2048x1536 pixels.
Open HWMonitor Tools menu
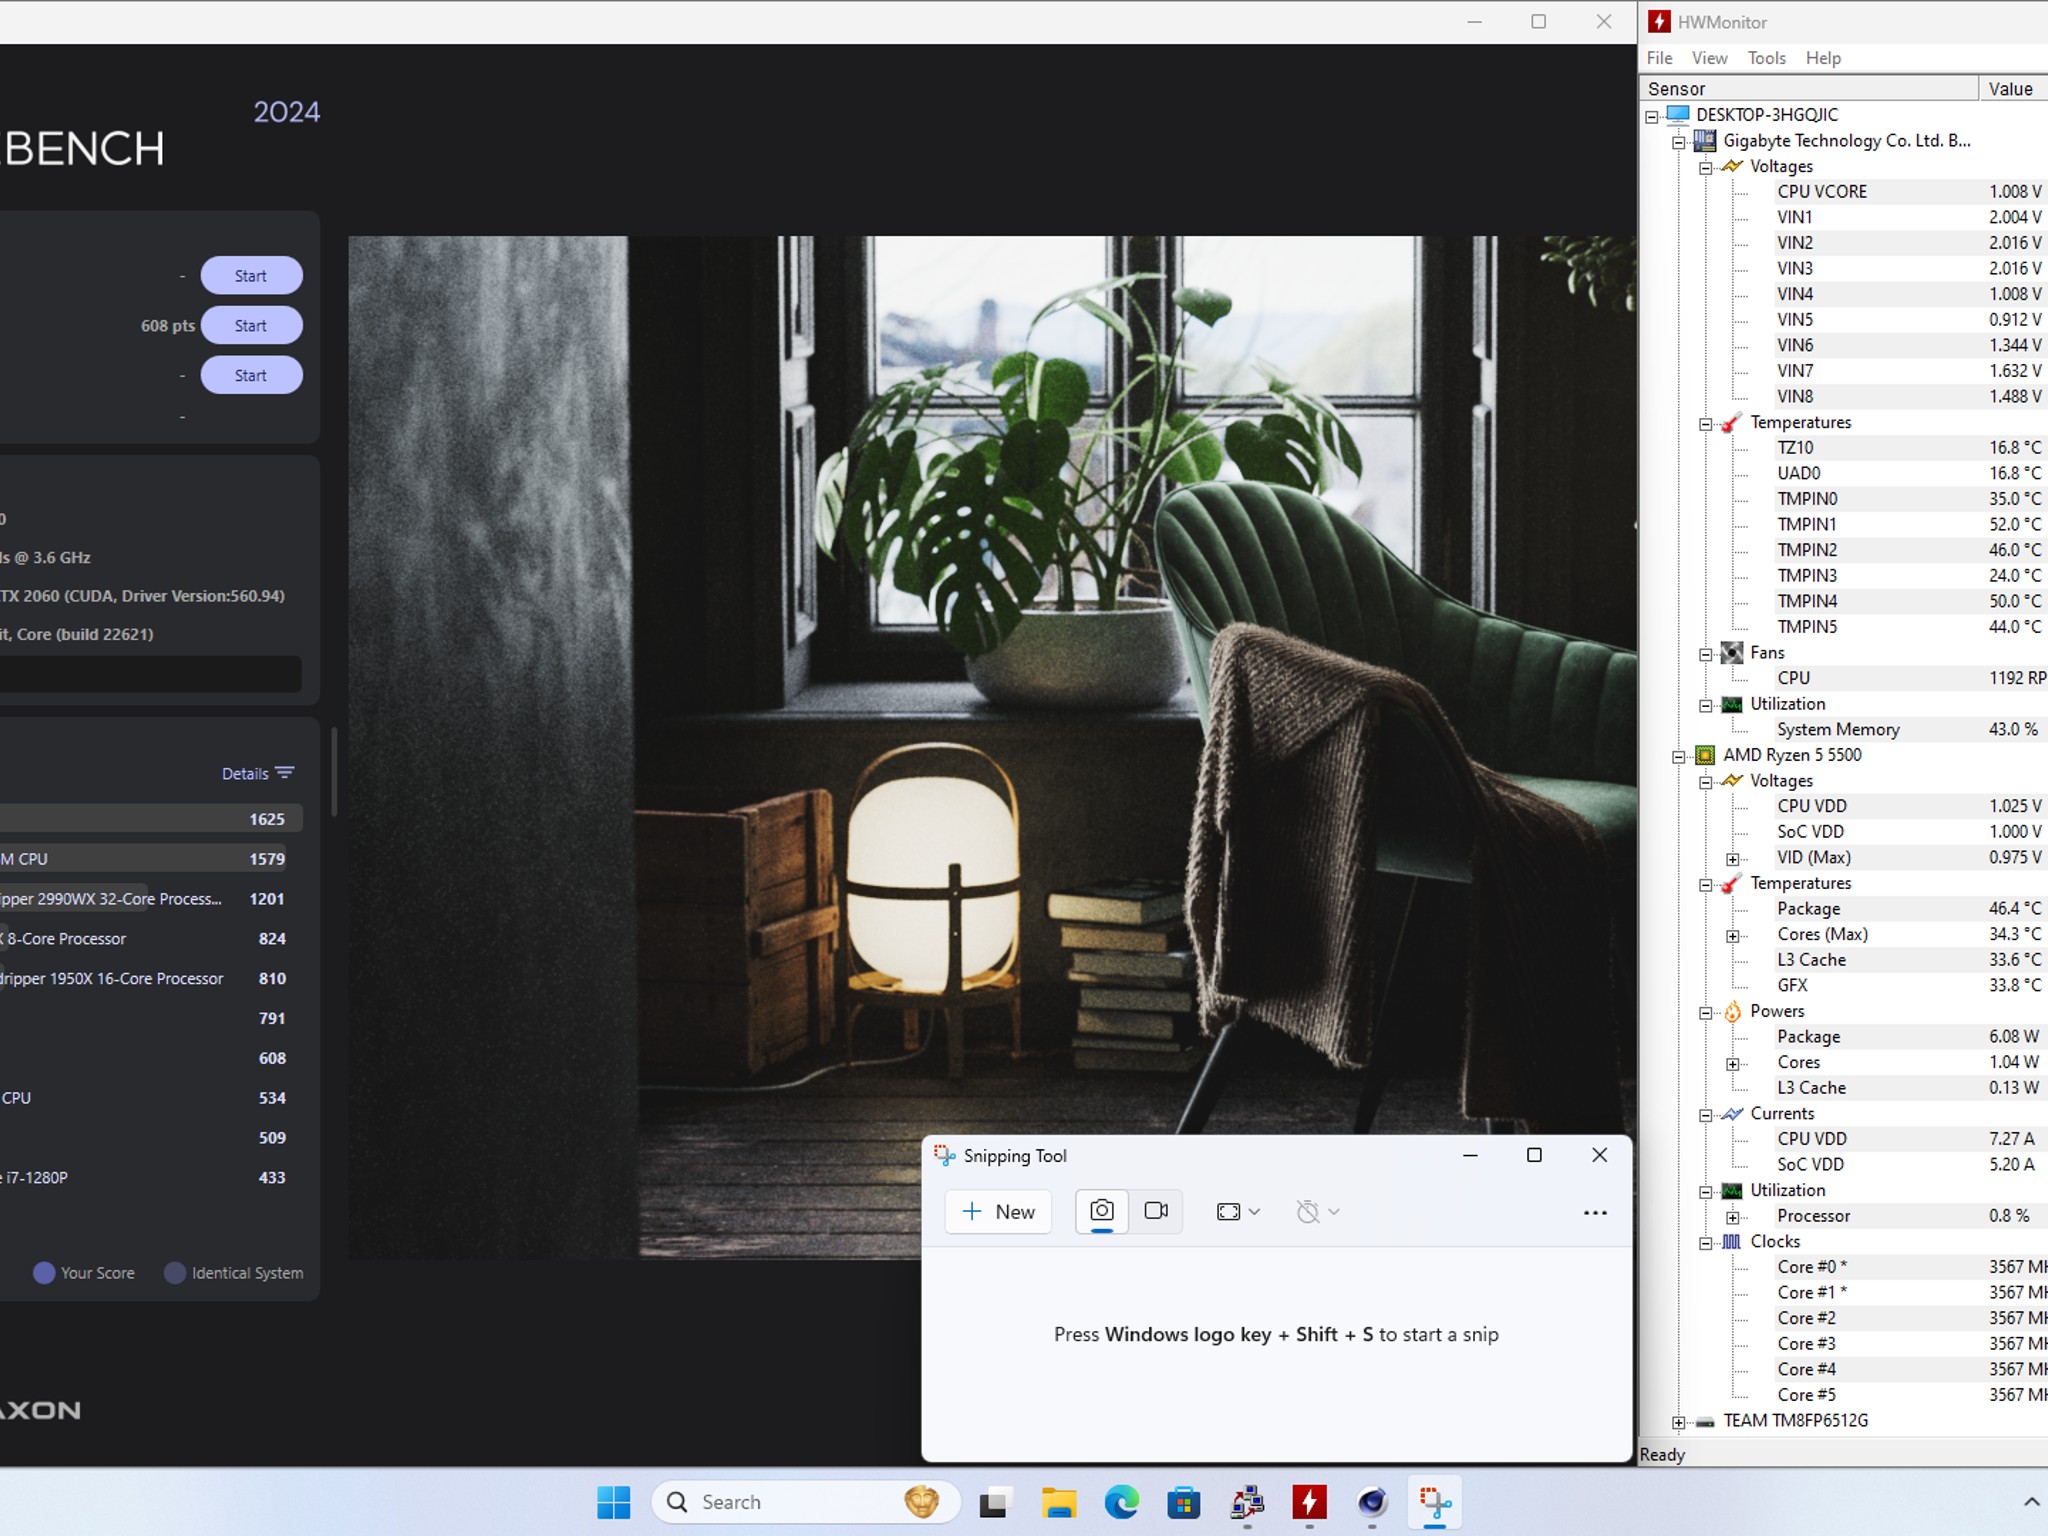click(1766, 58)
